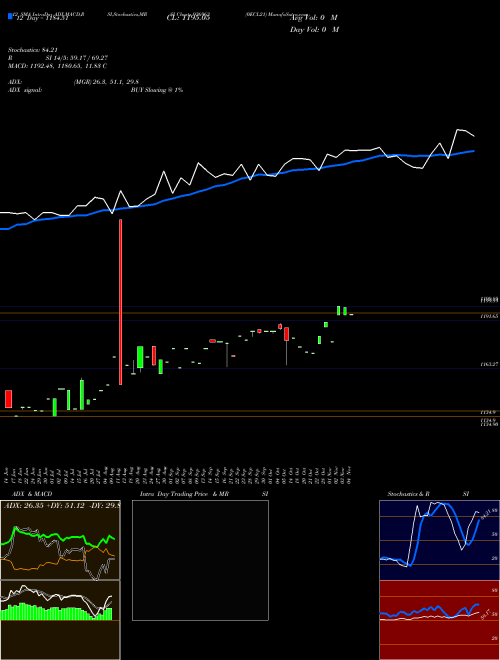The width and height of the screenshot is (500, 660).
Task: Click the 'BUY Slowing @ 1%' signal text
Action: [157, 90]
